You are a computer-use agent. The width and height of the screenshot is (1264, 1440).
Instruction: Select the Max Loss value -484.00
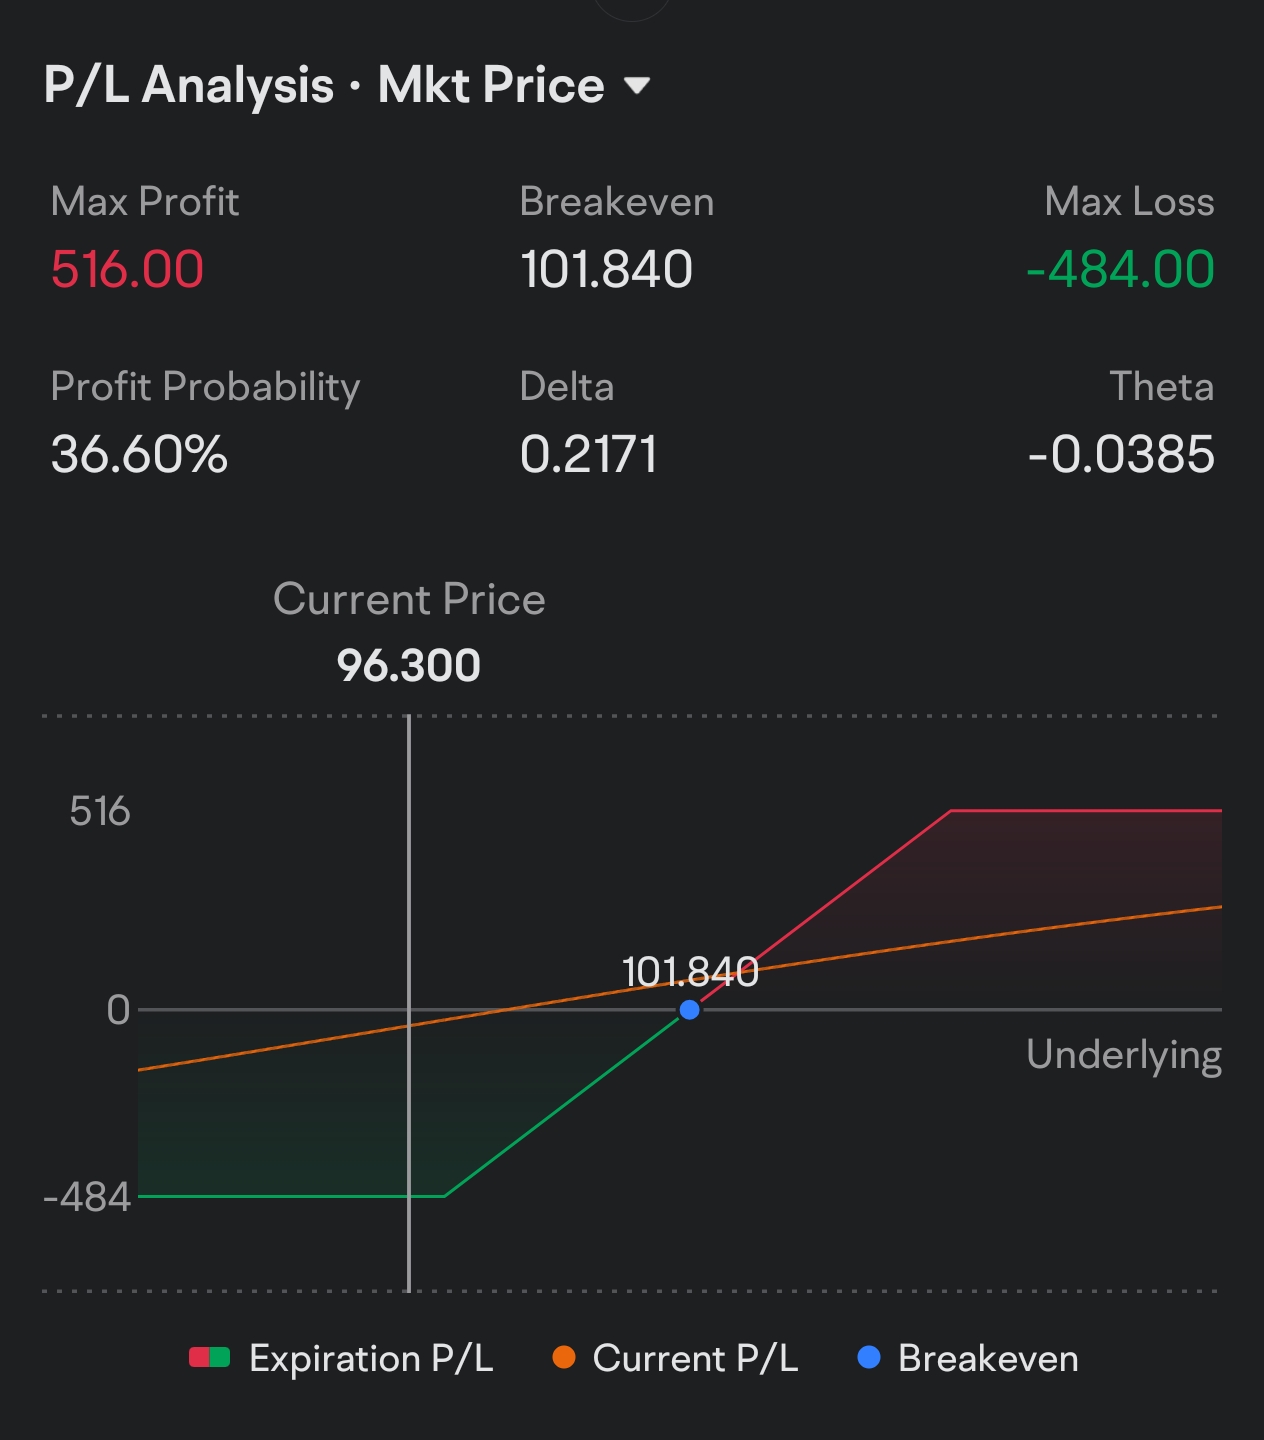(x=1121, y=270)
